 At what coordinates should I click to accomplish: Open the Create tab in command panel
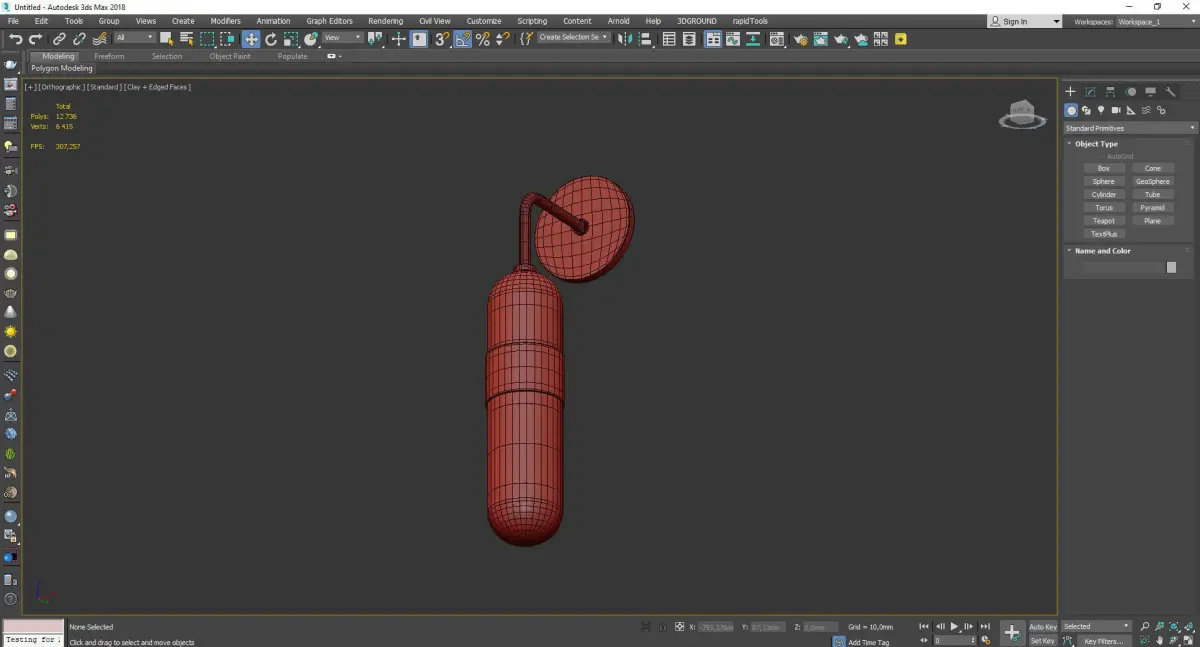(1070, 92)
